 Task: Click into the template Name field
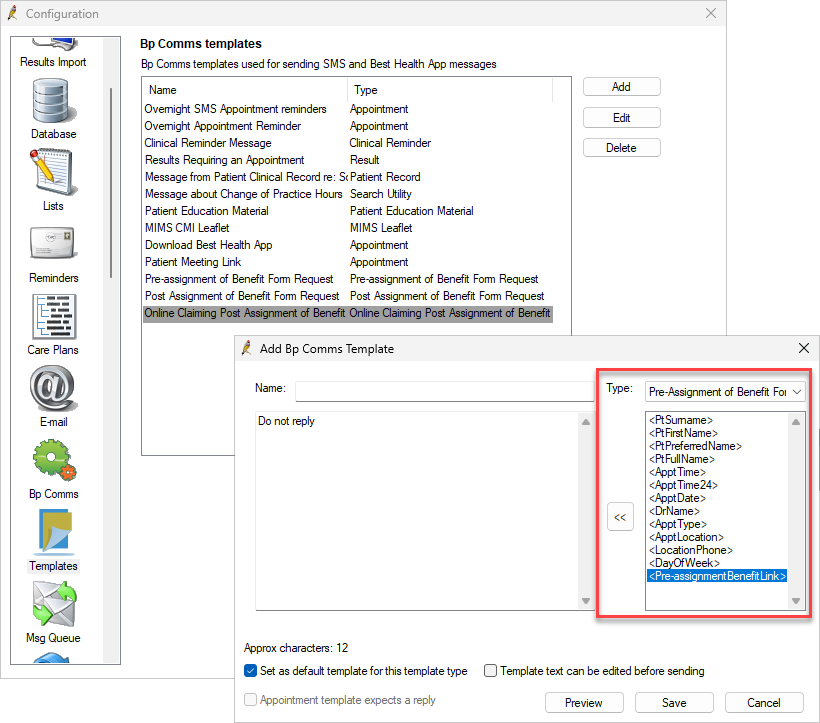(445, 391)
